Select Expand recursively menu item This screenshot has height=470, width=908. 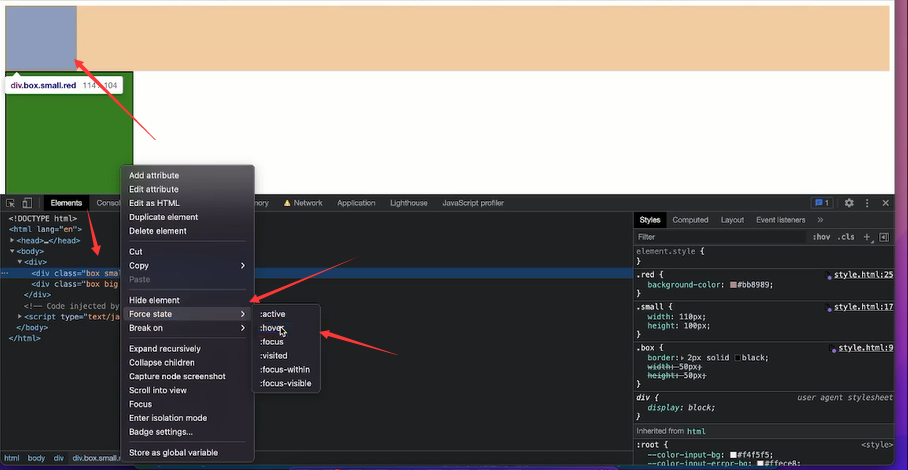click(187, 349)
